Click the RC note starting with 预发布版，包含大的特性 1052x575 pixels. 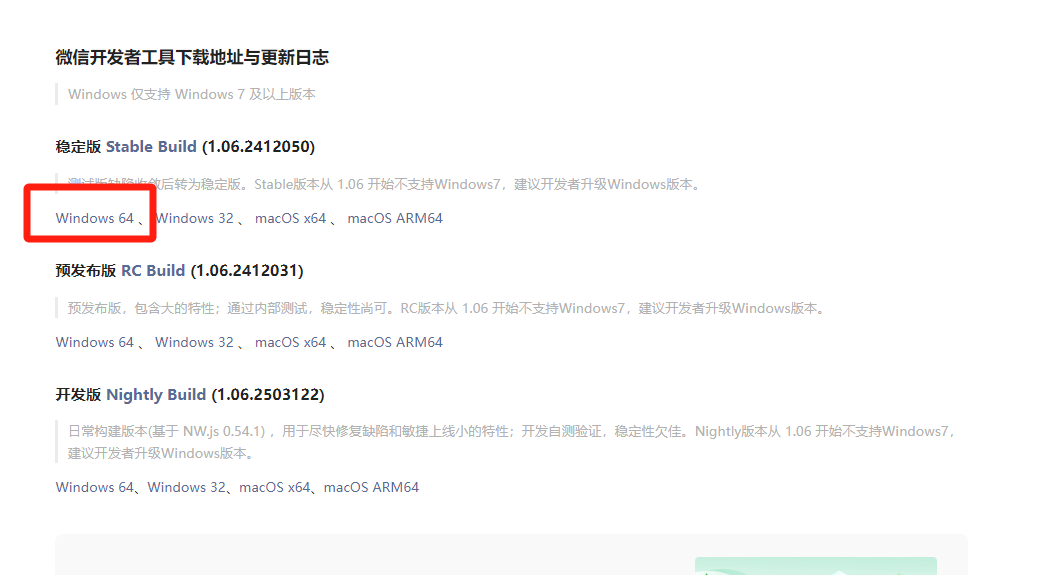tap(447, 308)
